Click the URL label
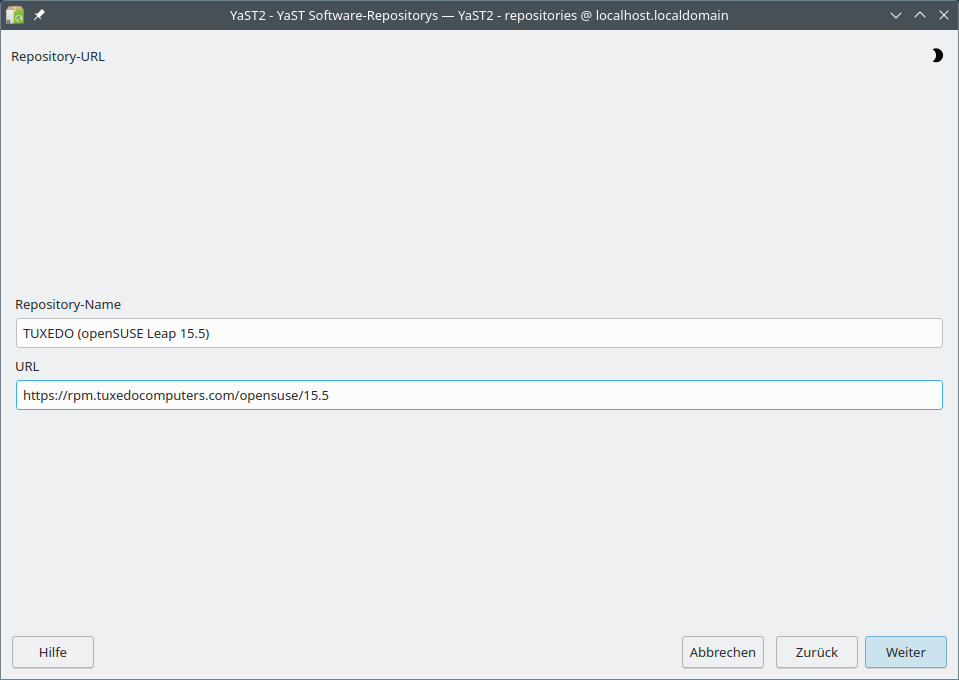 pos(27,366)
